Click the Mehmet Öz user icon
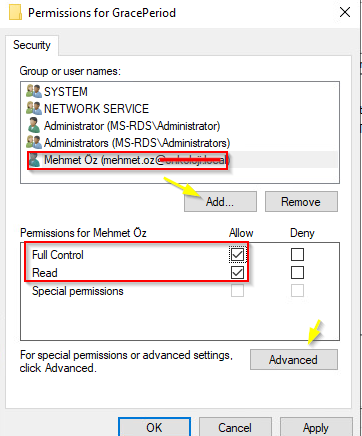Image resolution: width=362 pixels, height=436 pixels. [34, 160]
